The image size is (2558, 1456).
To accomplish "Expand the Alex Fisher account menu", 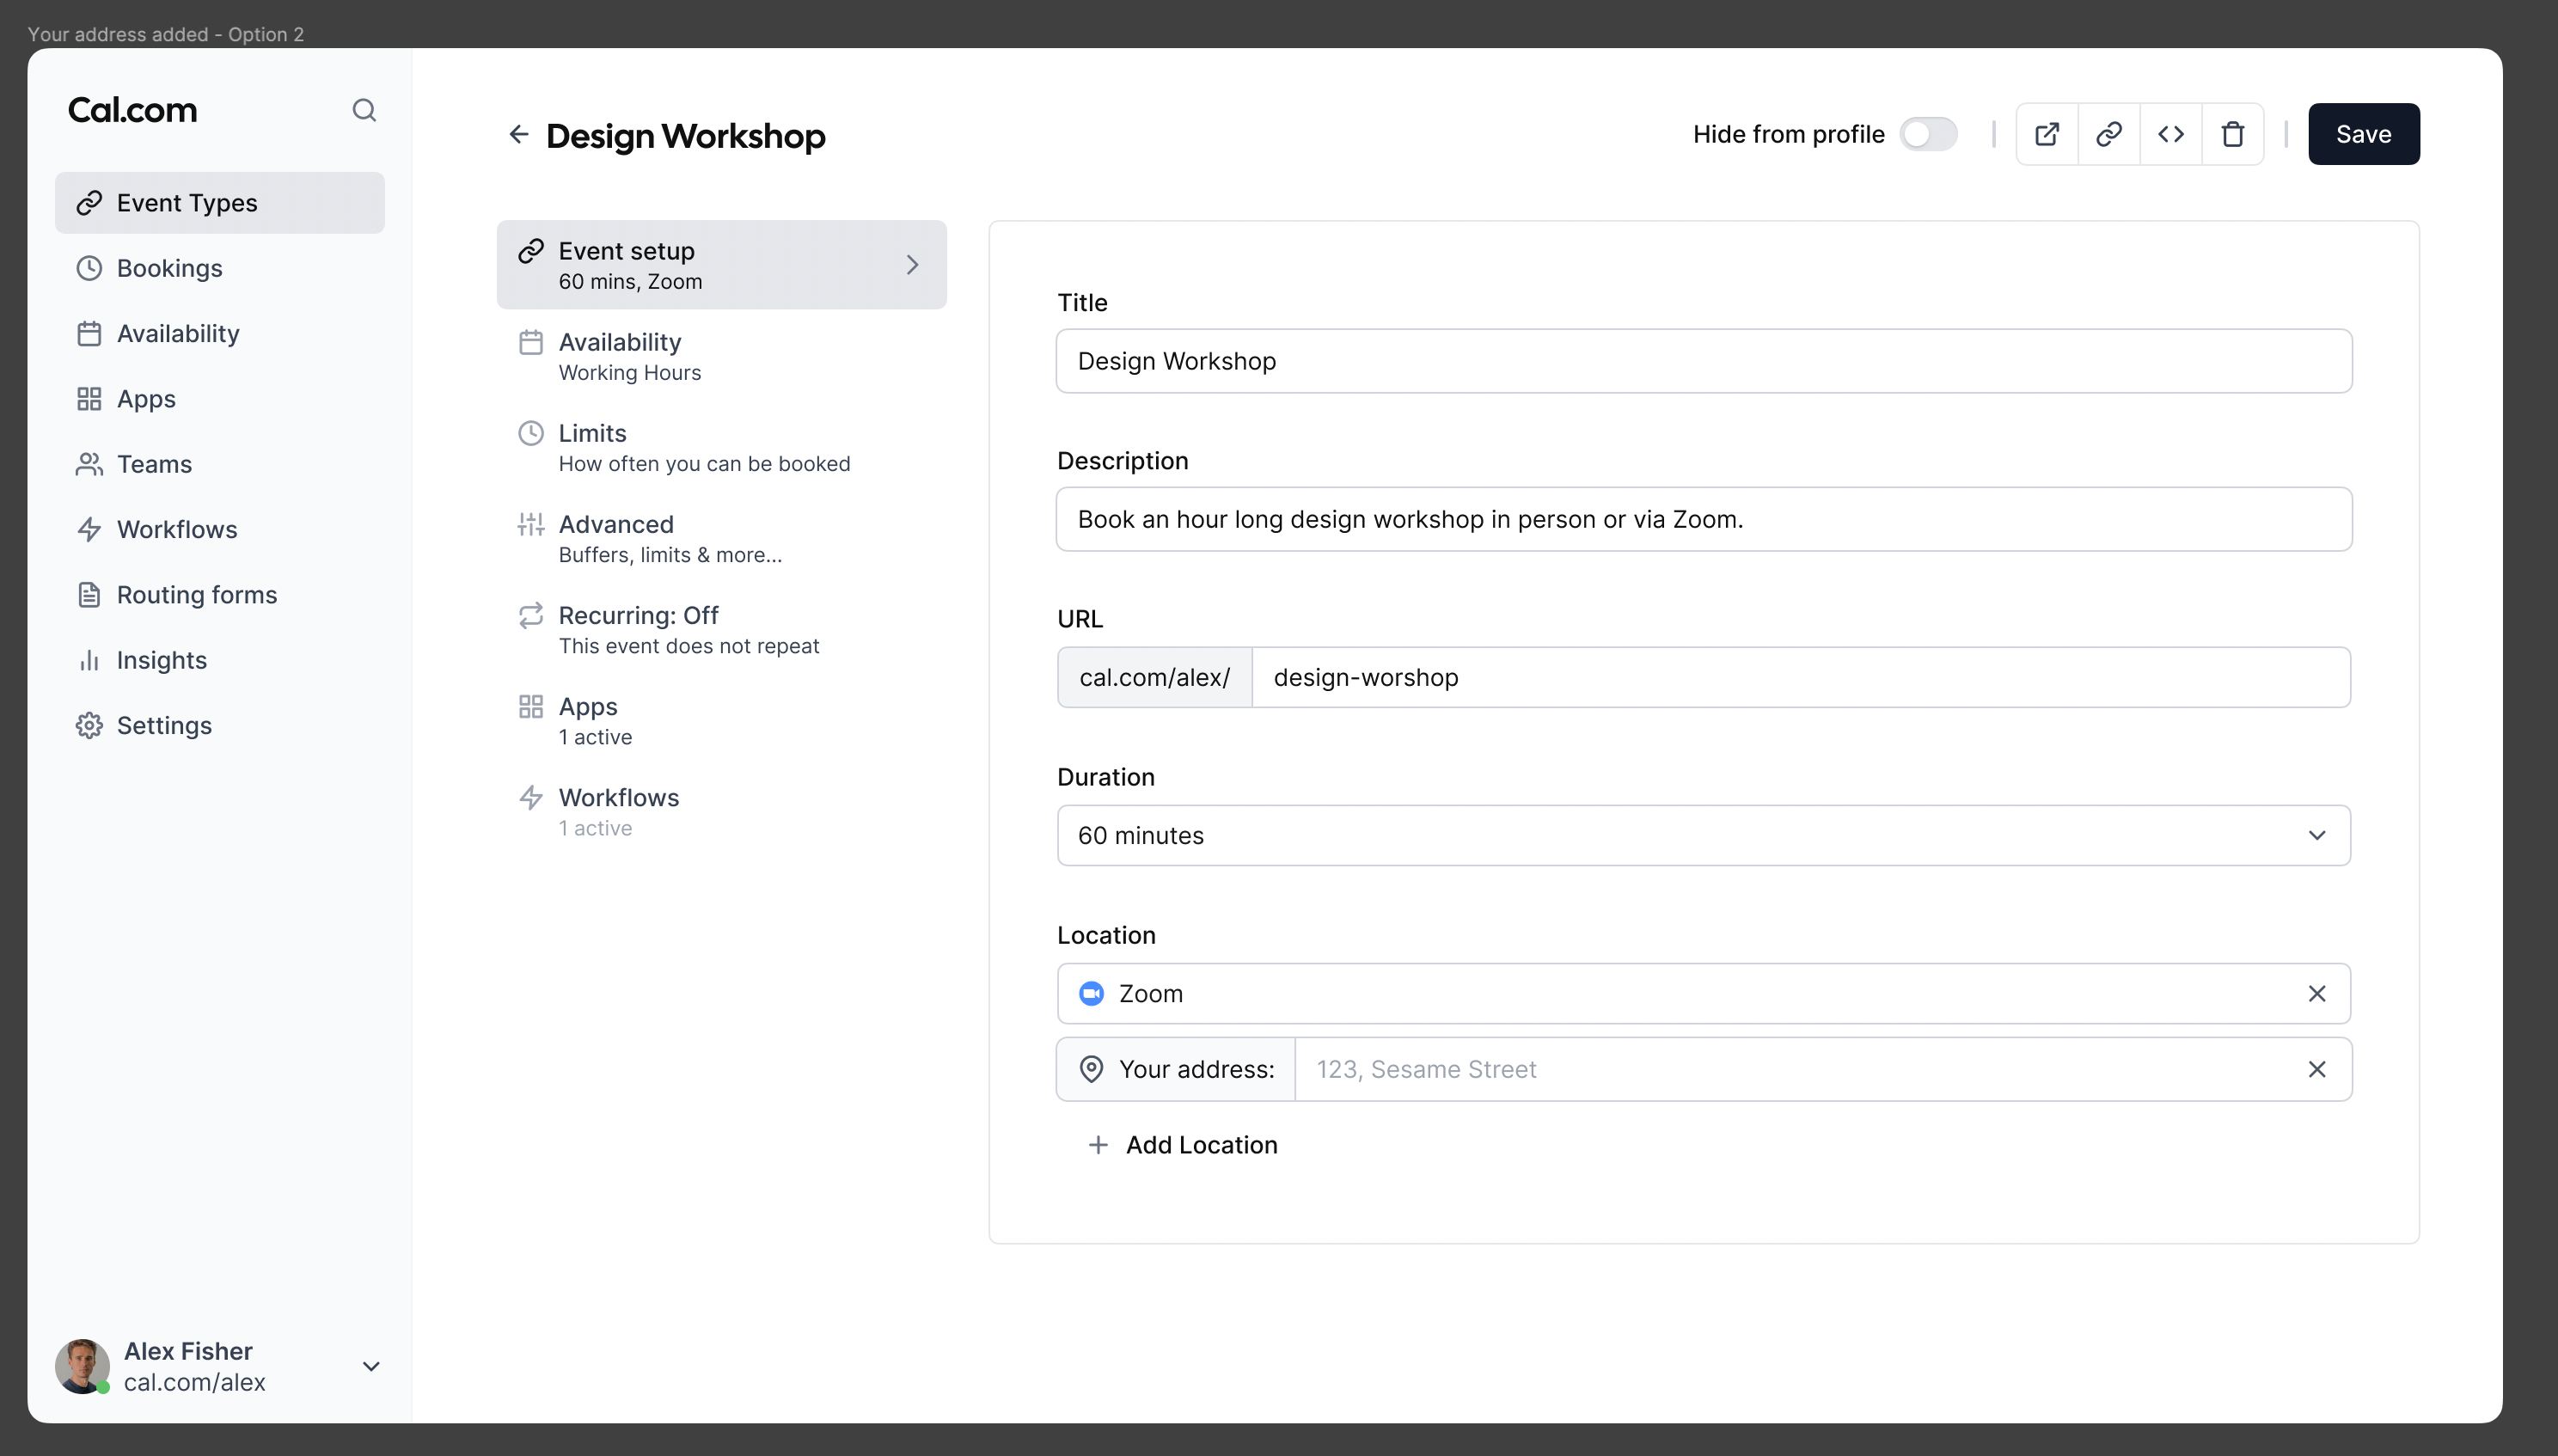I will click(x=371, y=1366).
